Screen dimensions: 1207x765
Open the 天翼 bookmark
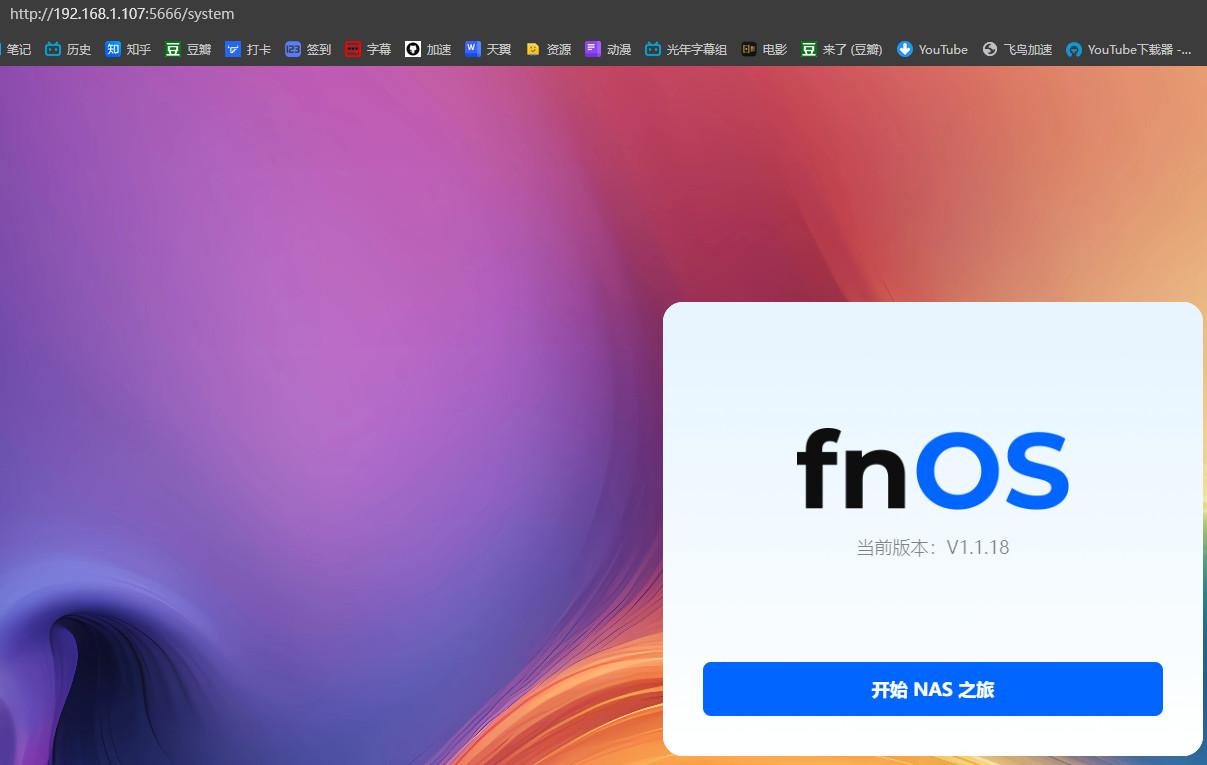point(488,49)
